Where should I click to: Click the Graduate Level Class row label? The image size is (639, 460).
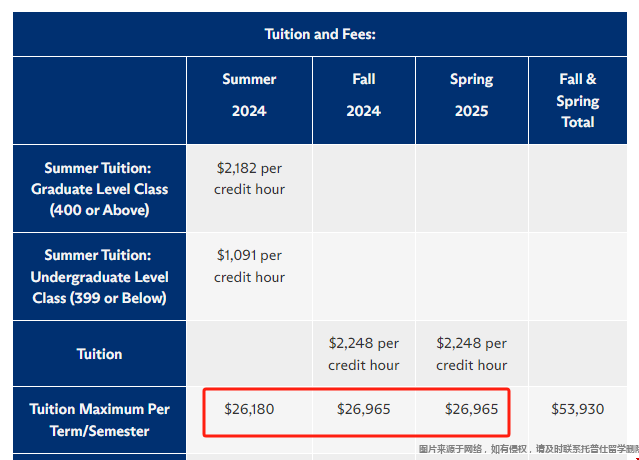tap(99, 189)
